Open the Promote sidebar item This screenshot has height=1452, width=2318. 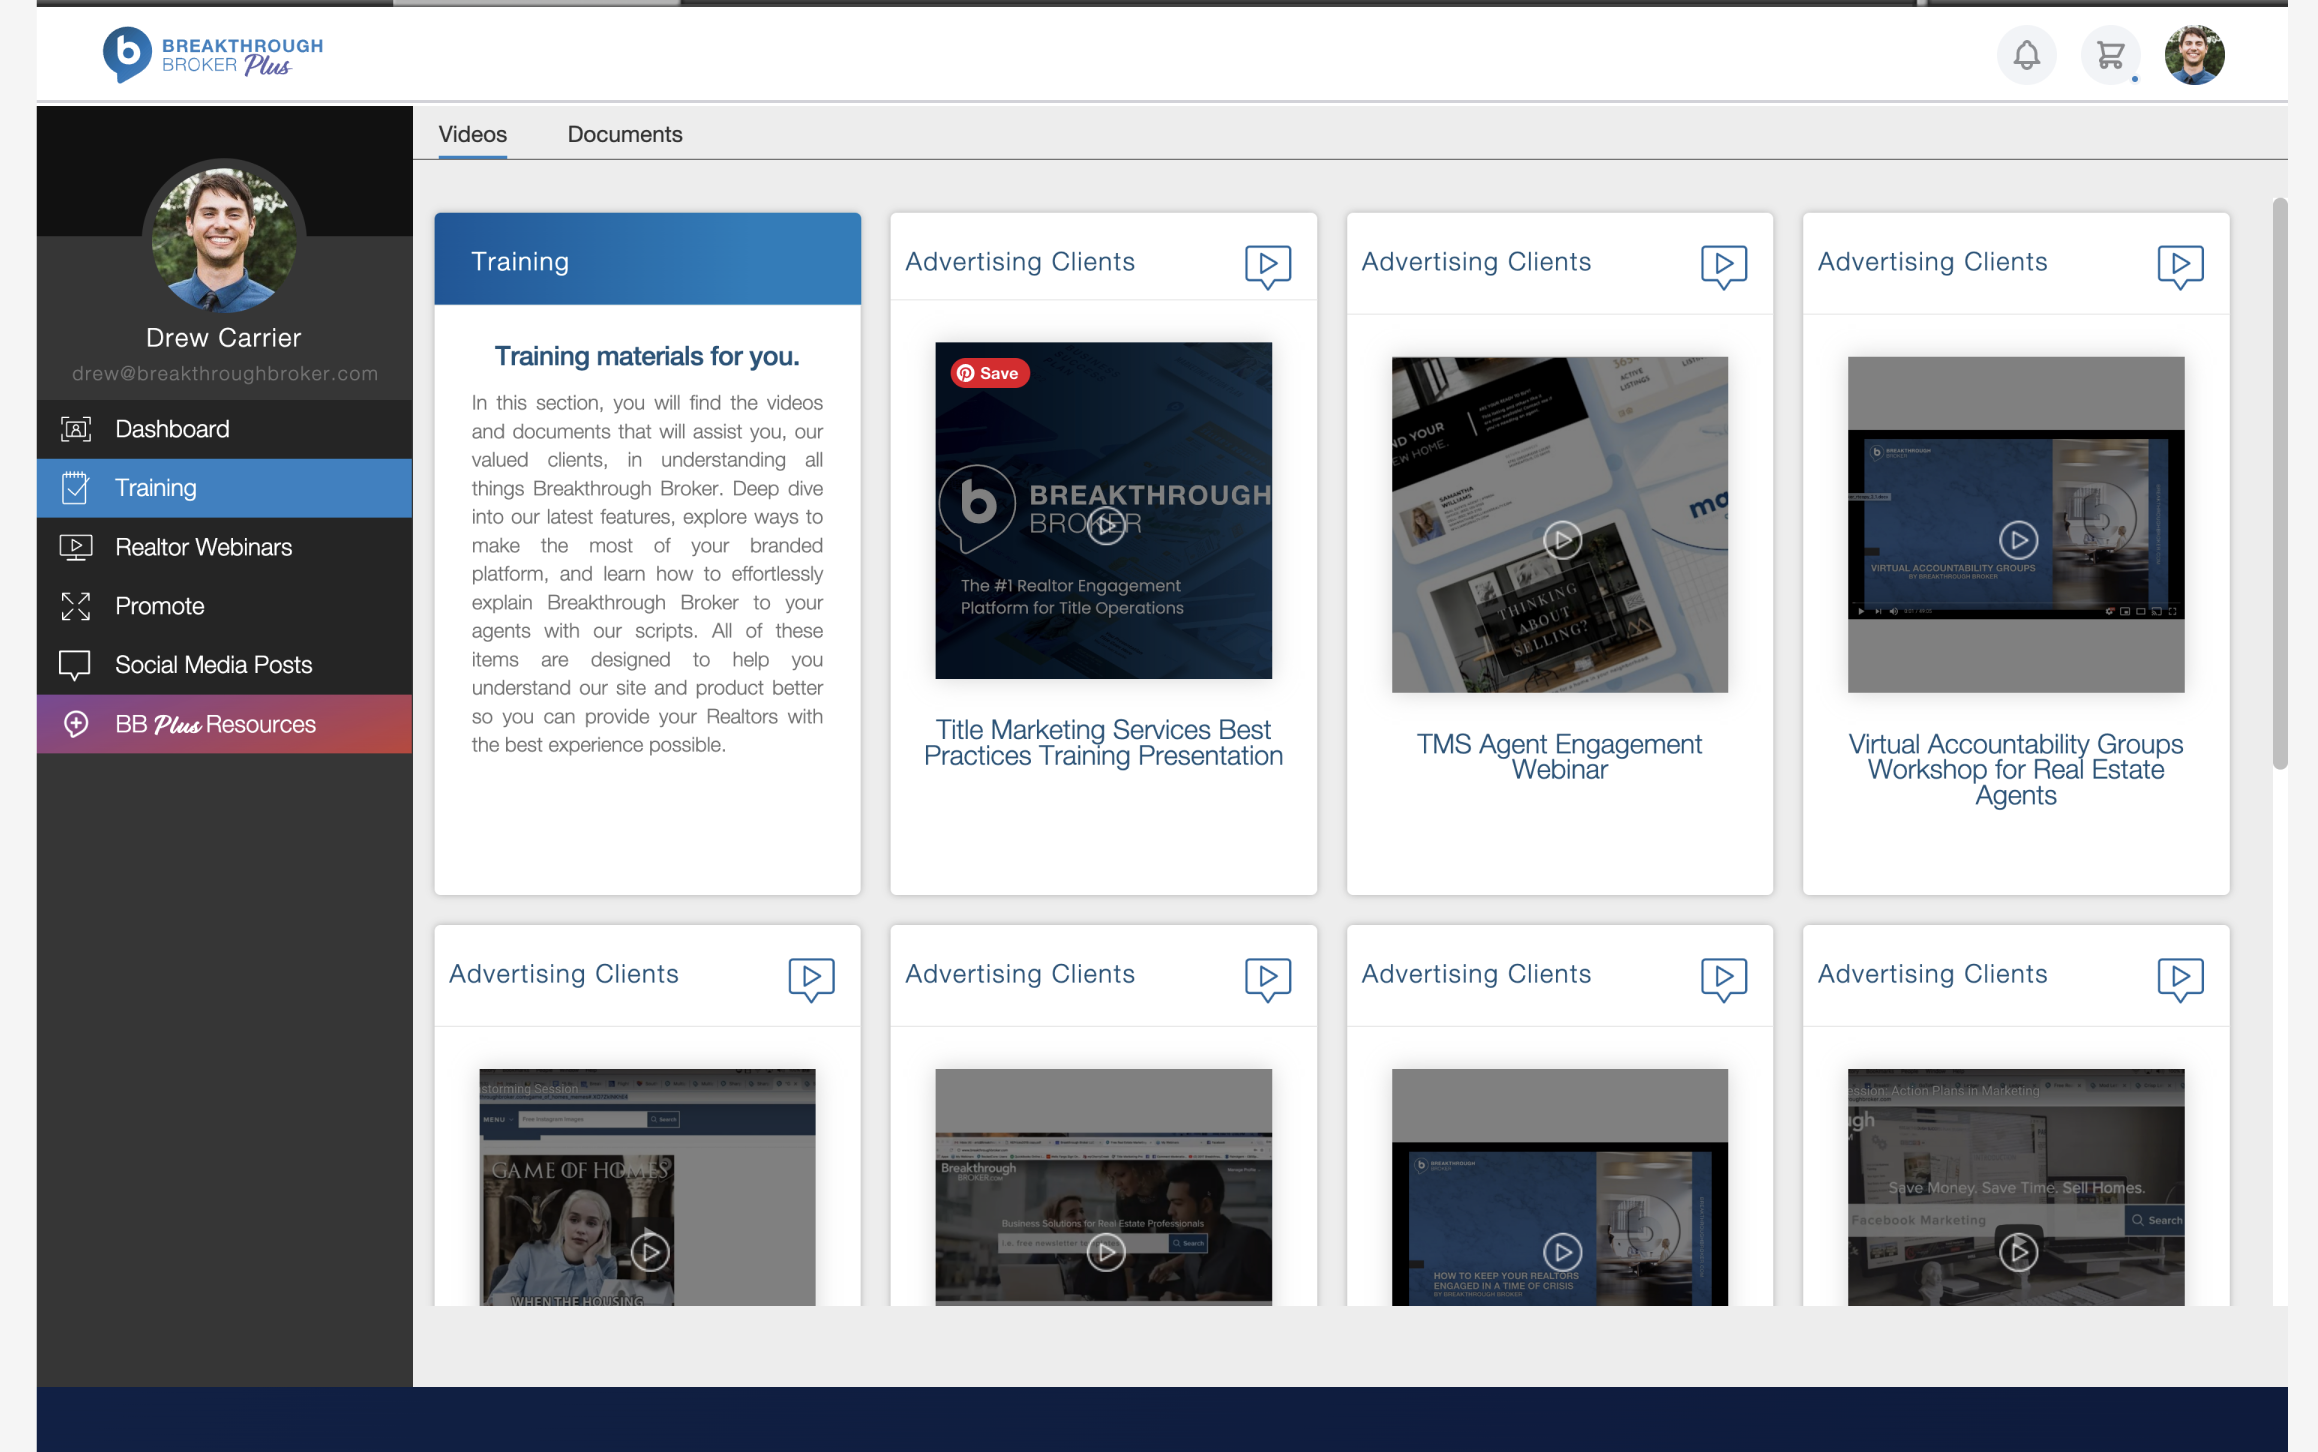coord(159,606)
